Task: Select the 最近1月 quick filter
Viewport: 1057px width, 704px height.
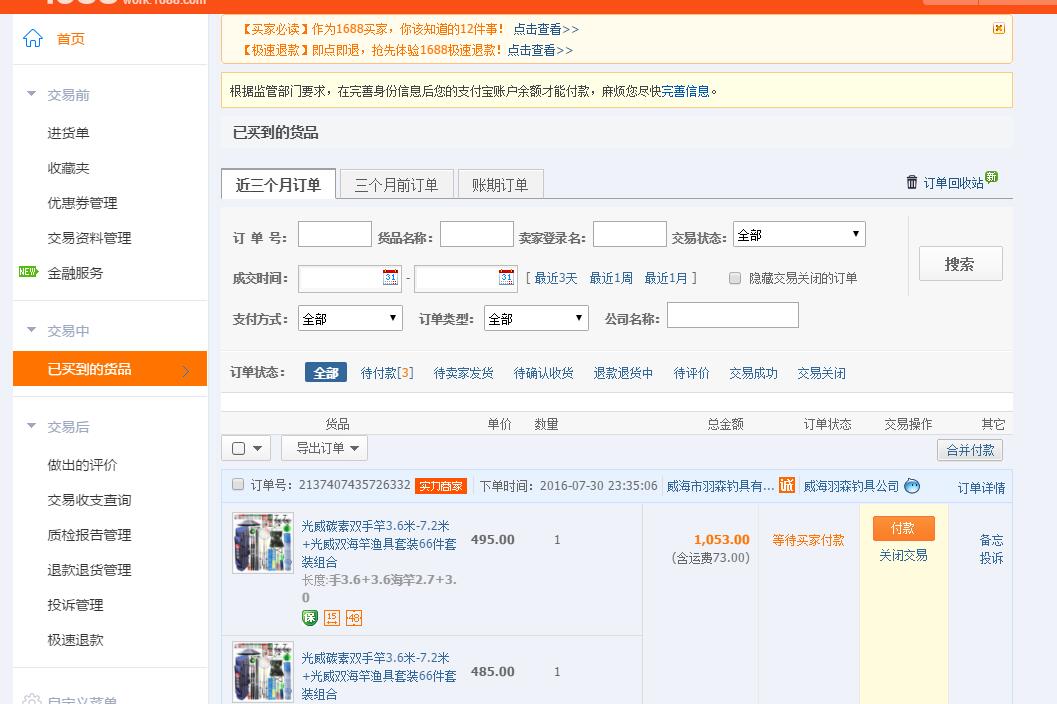Action: 666,278
